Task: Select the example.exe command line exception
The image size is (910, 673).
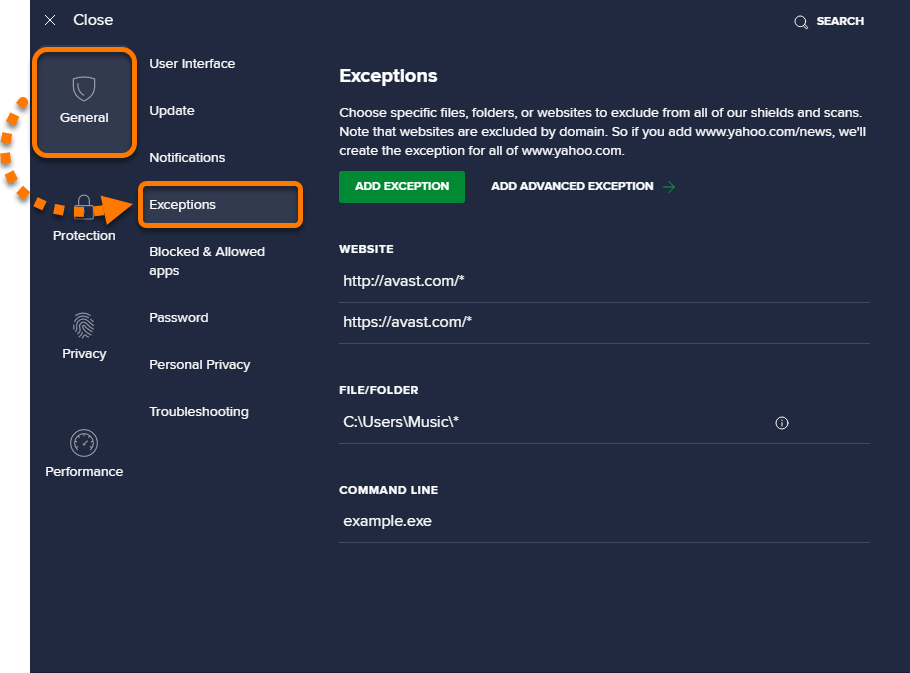Action: [x=604, y=522]
